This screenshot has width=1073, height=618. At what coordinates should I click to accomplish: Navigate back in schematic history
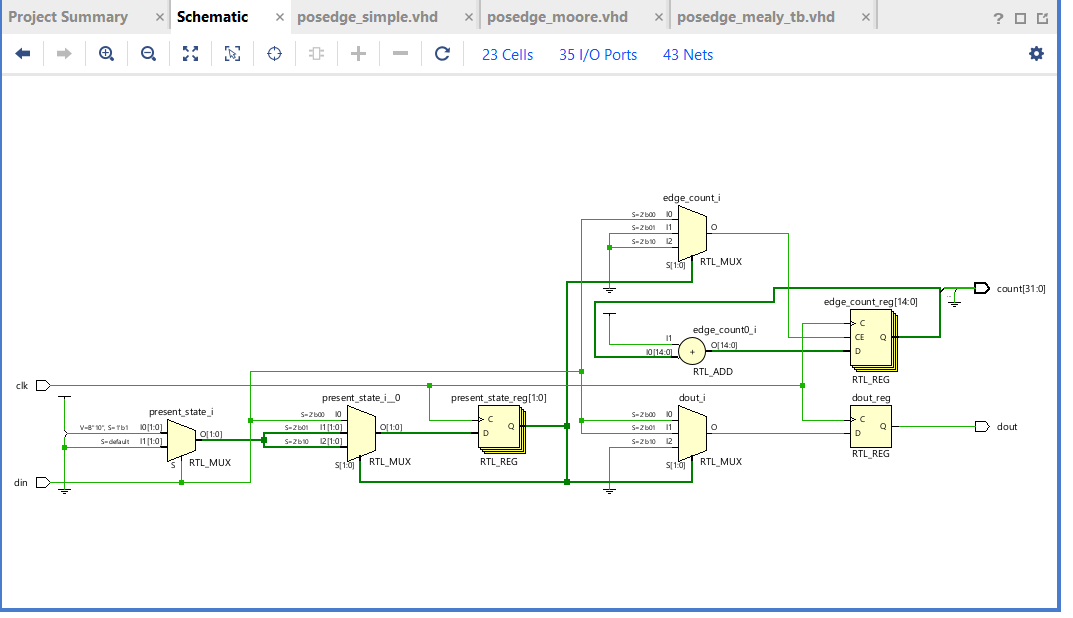pos(22,53)
